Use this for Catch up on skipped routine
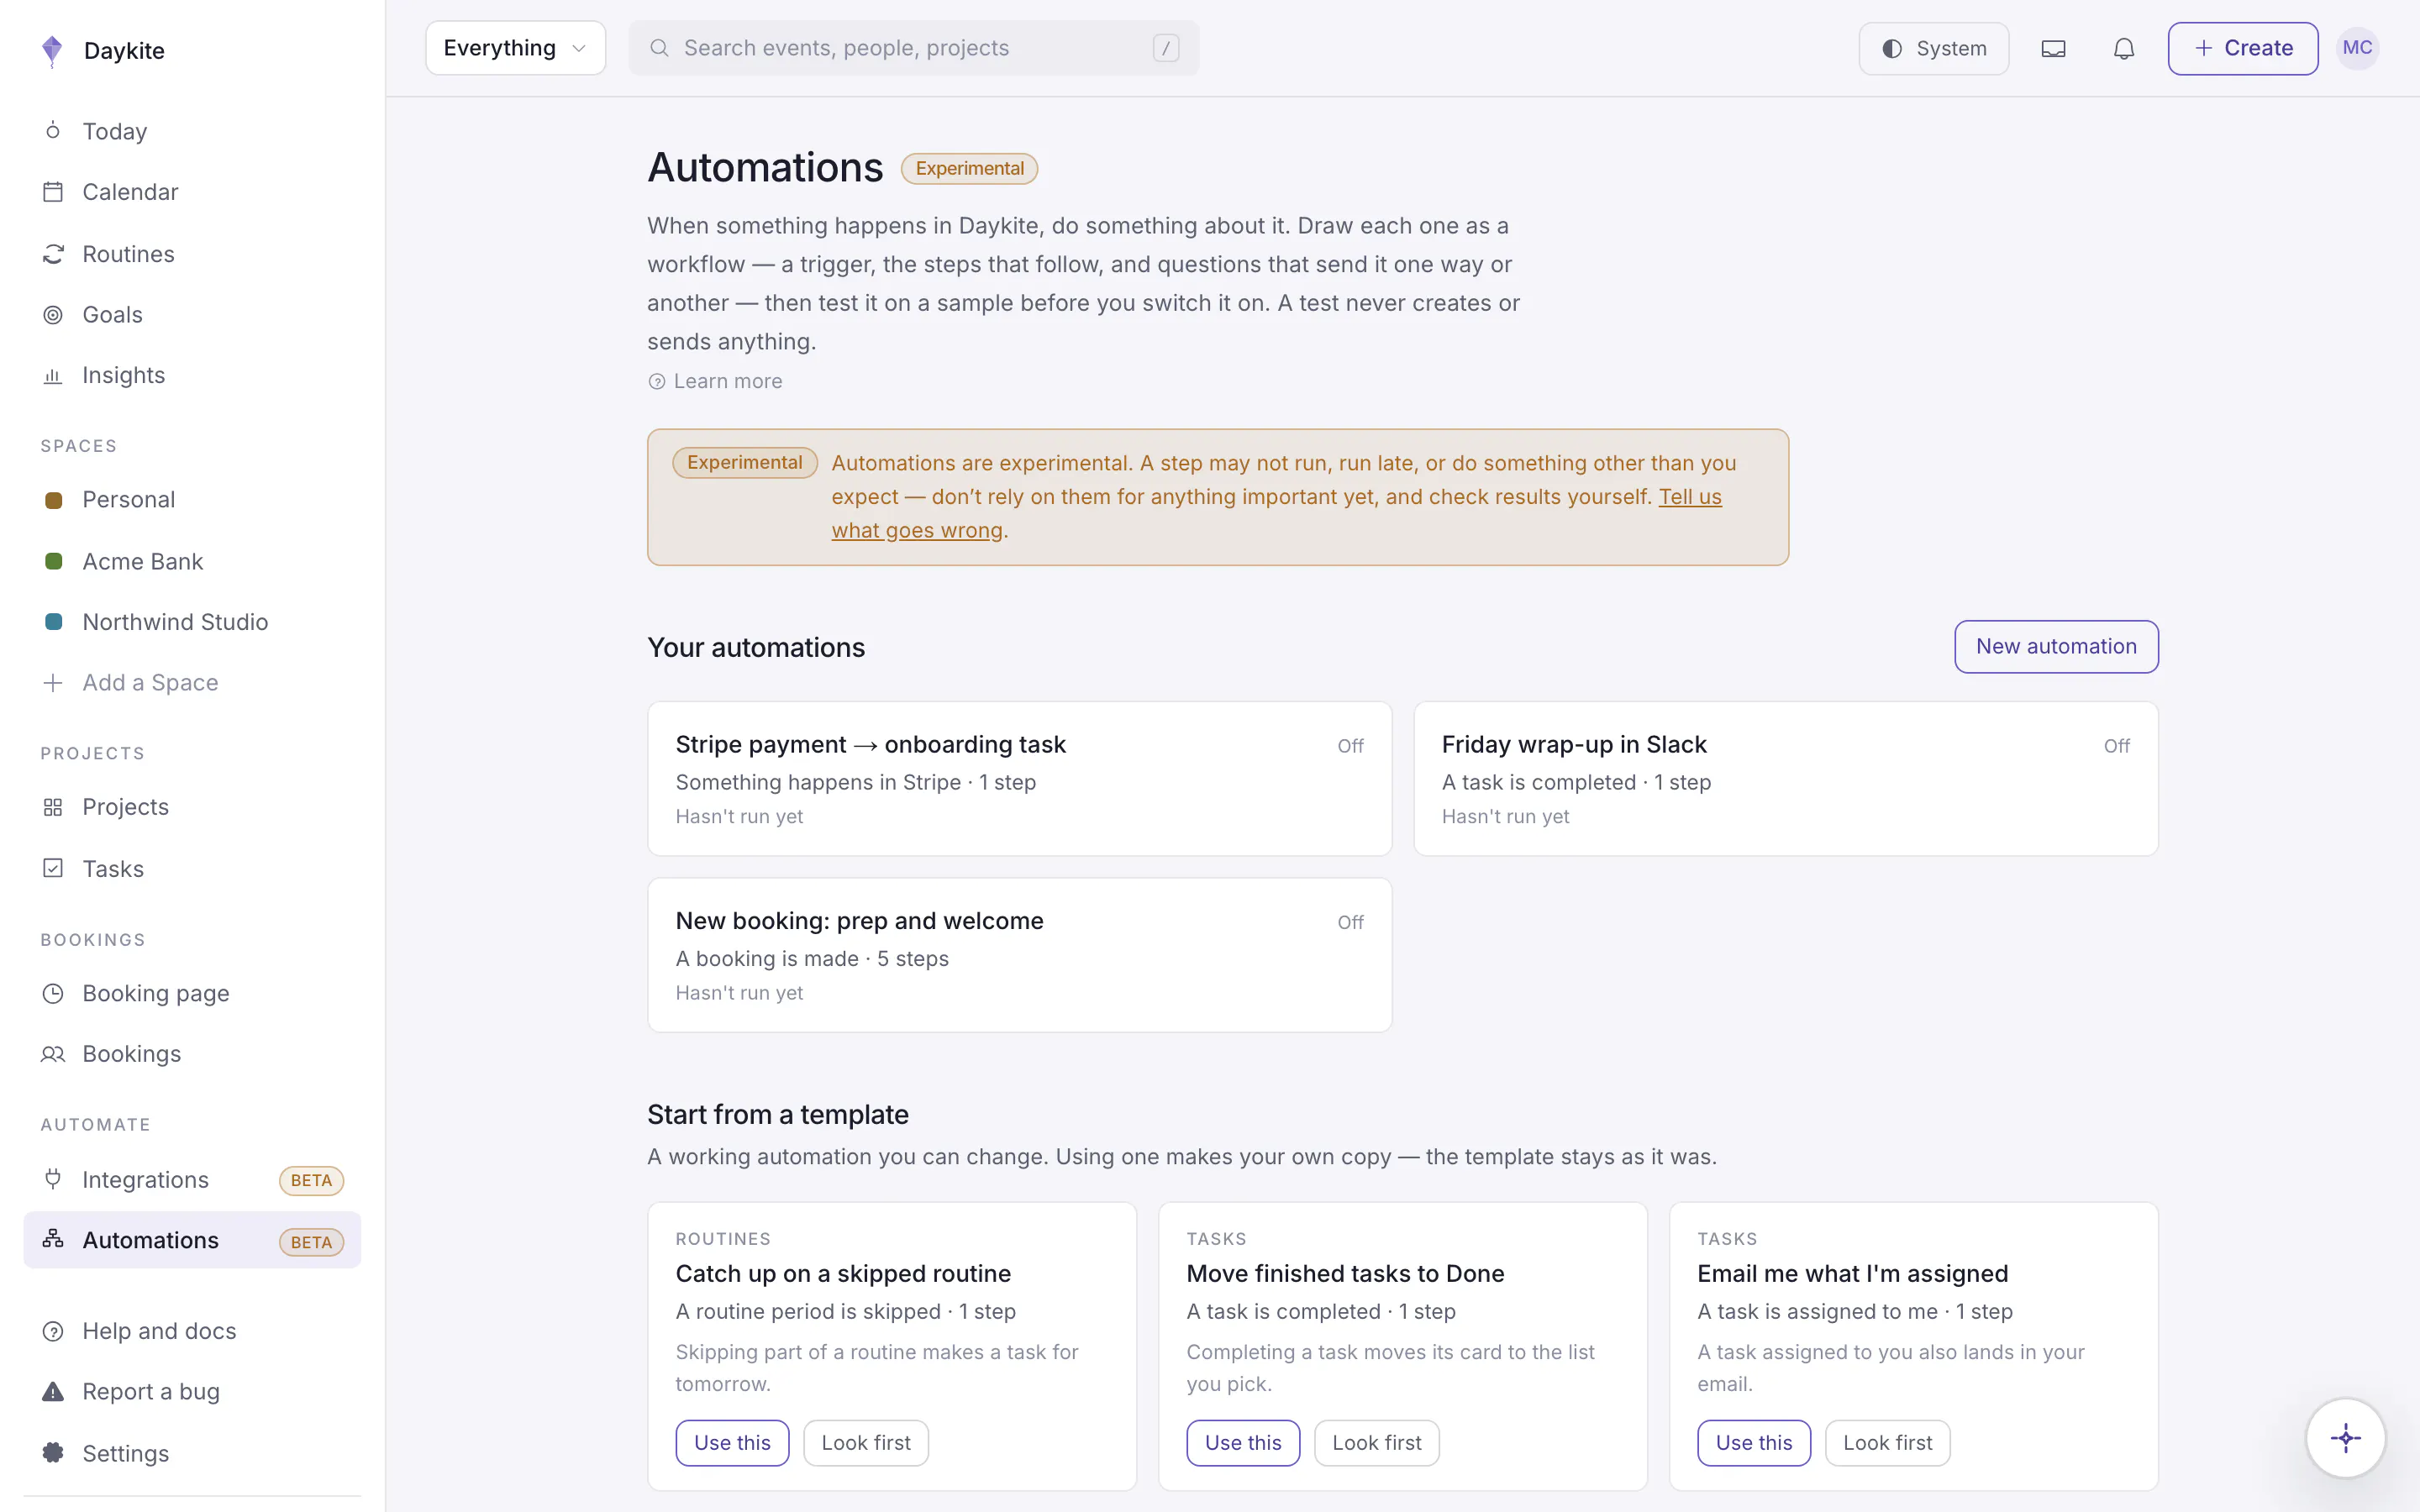The width and height of the screenshot is (2420, 1512). click(732, 1443)
